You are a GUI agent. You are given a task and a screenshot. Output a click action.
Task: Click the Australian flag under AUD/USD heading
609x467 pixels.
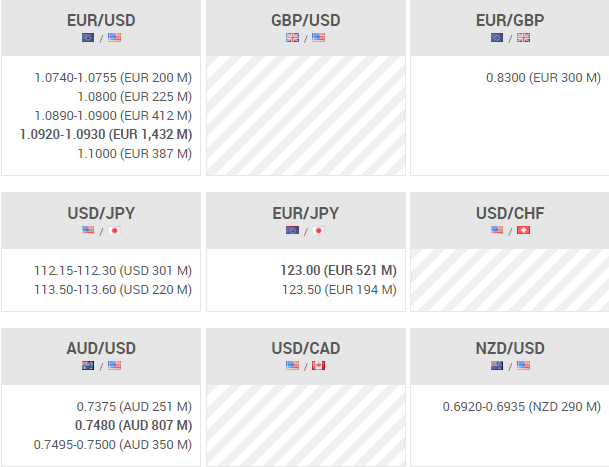click(88, 366)
